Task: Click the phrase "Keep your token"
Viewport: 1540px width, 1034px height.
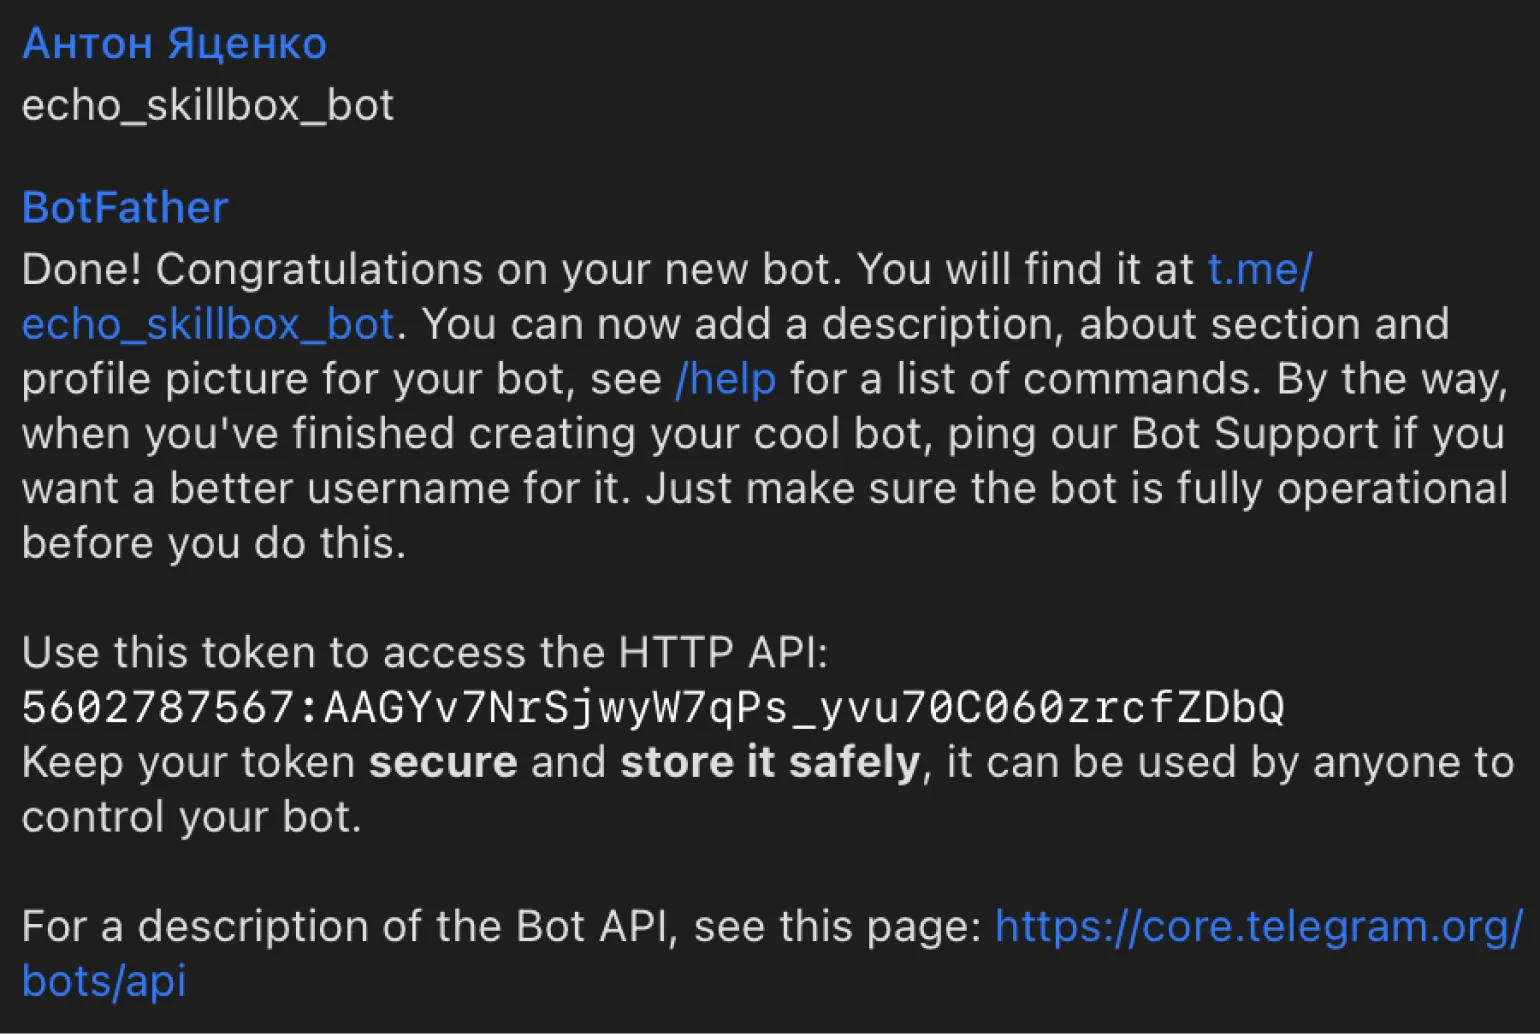Action: (188, 763)
